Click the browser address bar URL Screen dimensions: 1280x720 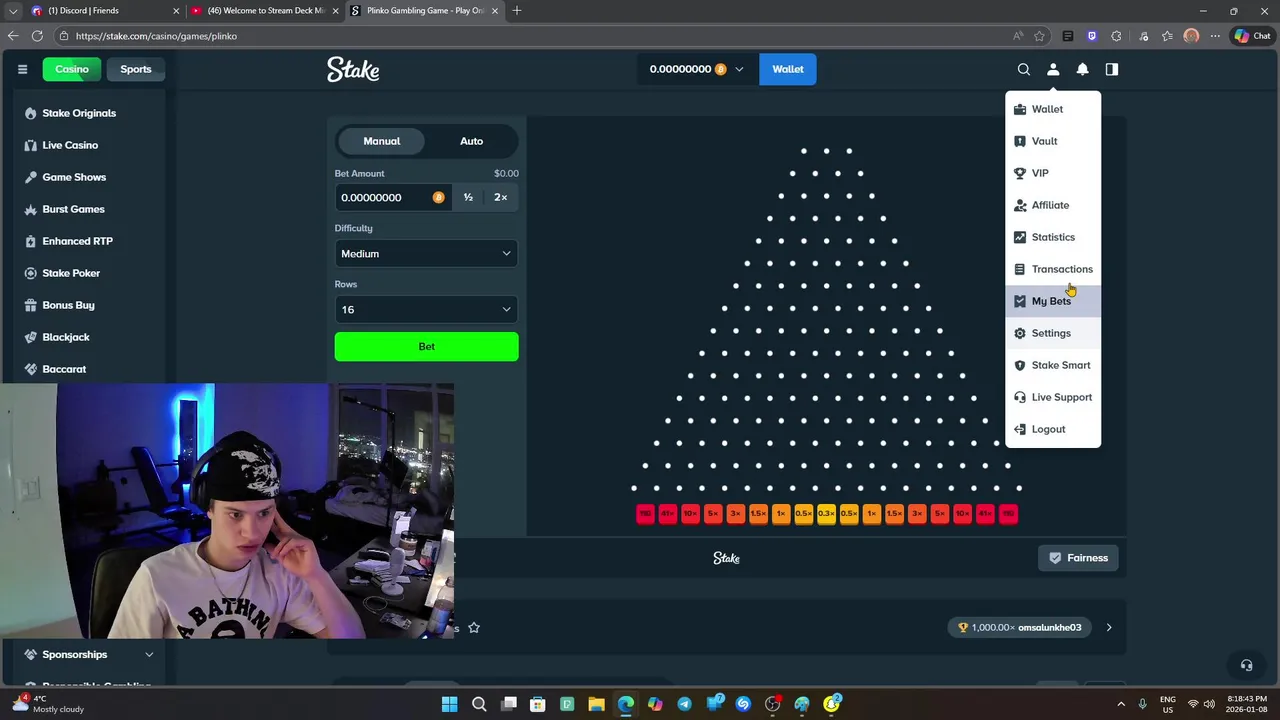click(156, 36)
